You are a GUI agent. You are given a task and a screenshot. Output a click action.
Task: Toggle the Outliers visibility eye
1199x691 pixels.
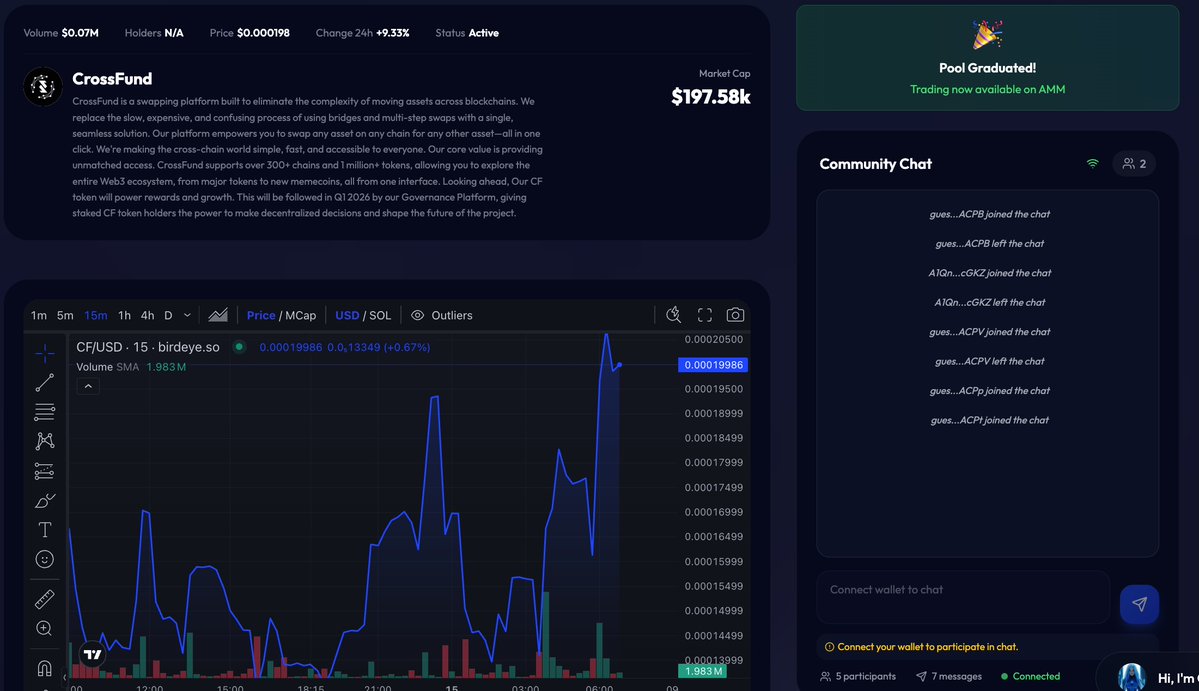418,315
